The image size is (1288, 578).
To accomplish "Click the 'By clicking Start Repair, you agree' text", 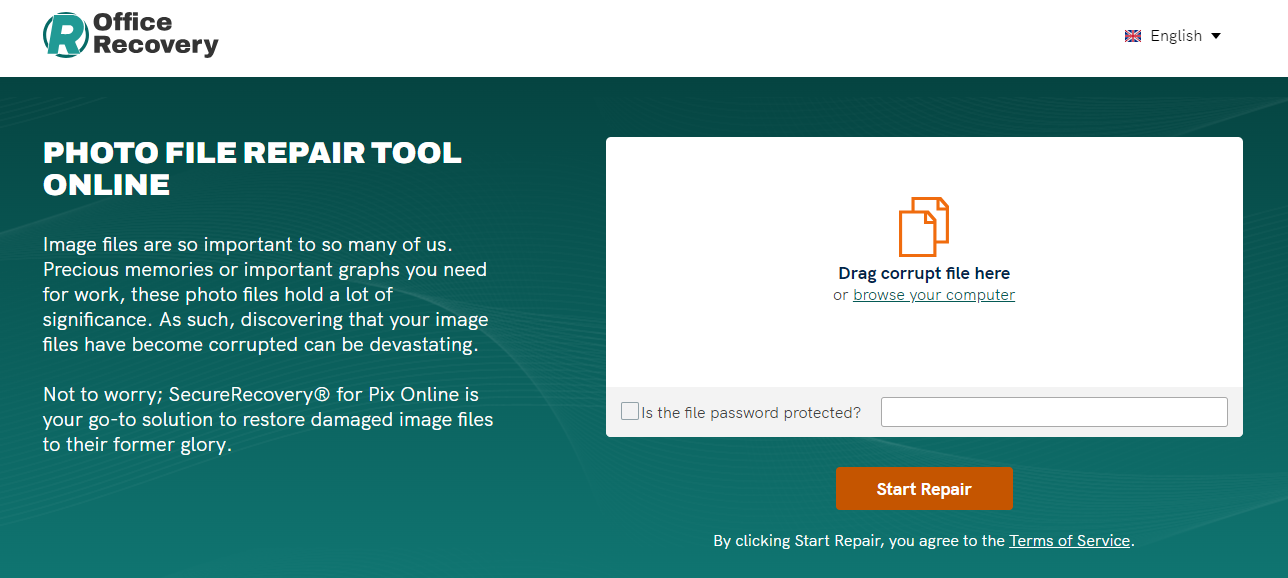I will (858, 541).
